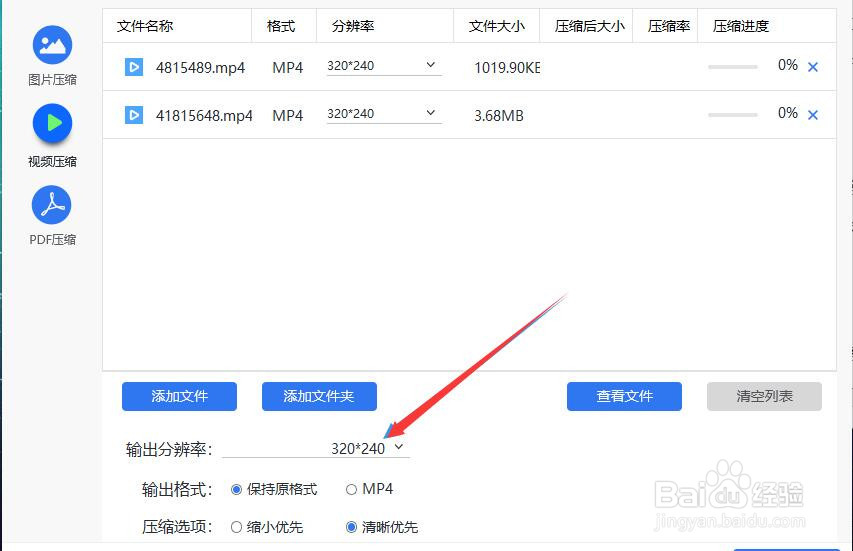This screenshot has width=853, height=551.
Task: Open resolution dropdown for 41815648.mp4 row
Action: pos(384,114)
